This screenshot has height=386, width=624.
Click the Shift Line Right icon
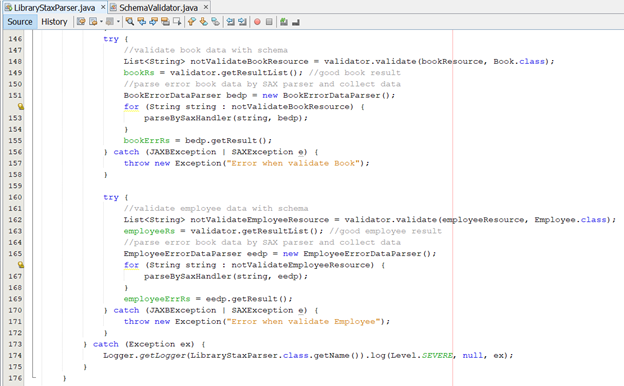pos(242,22)
